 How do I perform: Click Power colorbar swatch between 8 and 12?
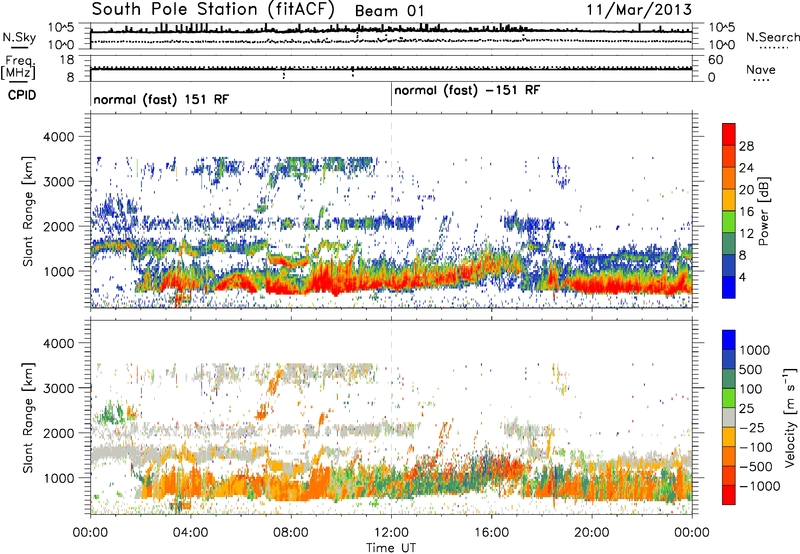click(x=729, y=244)
